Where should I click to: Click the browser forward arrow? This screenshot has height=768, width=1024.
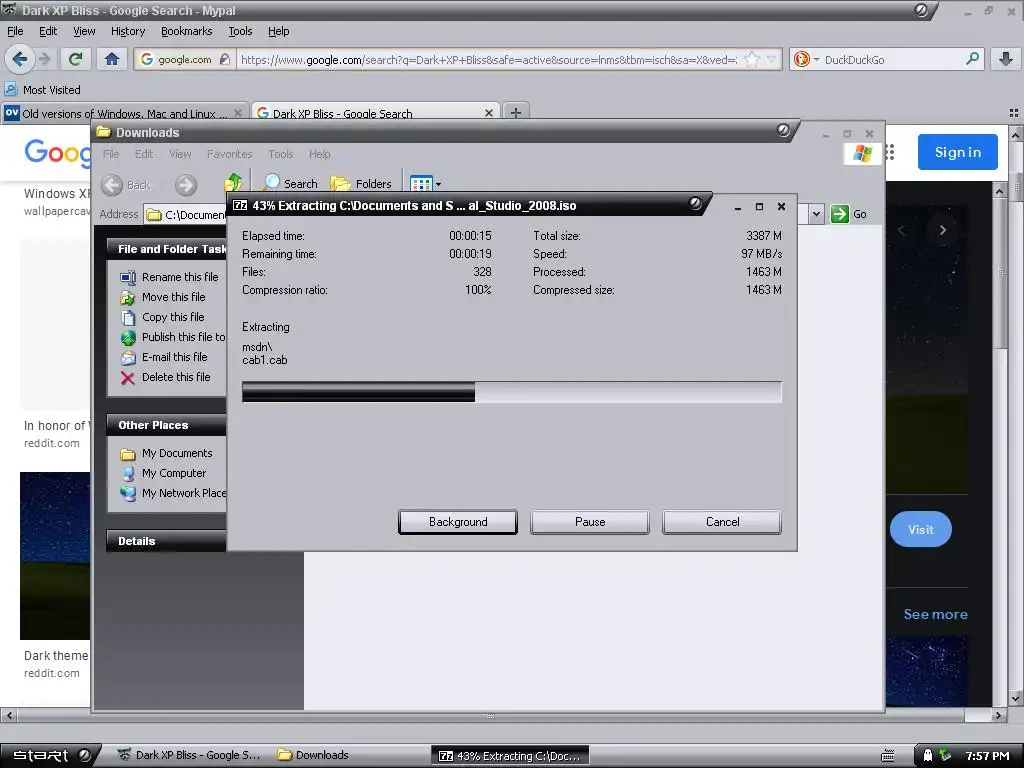click(x=44, y=59)
